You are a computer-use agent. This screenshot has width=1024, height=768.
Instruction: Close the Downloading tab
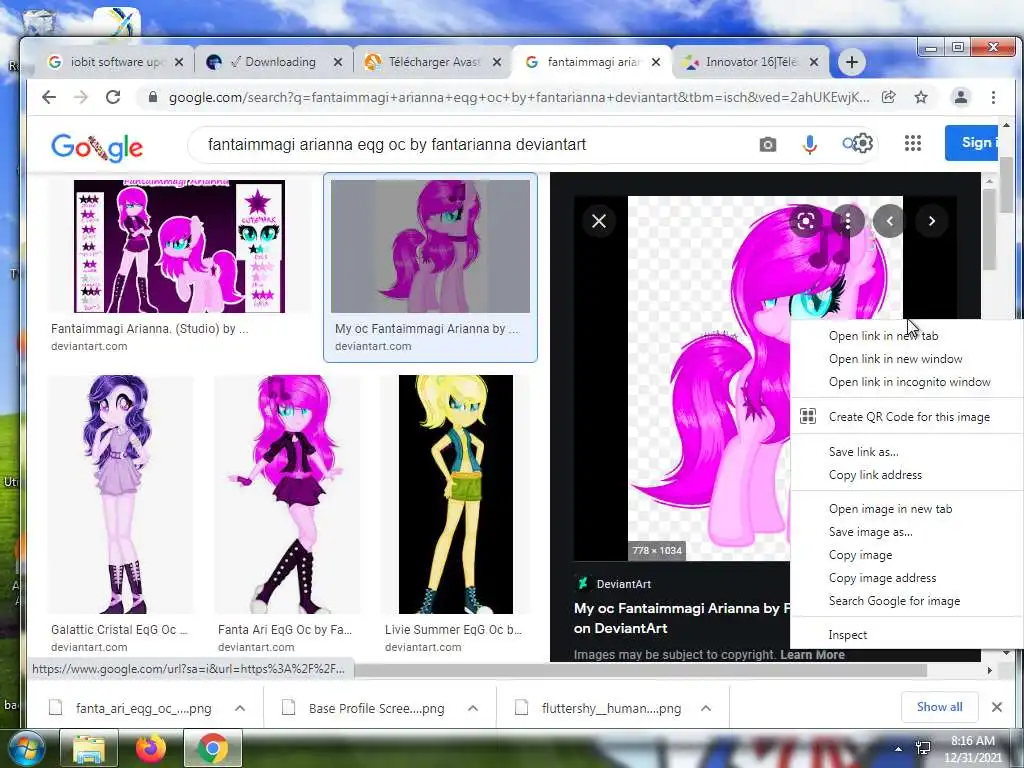click(338, 62)
